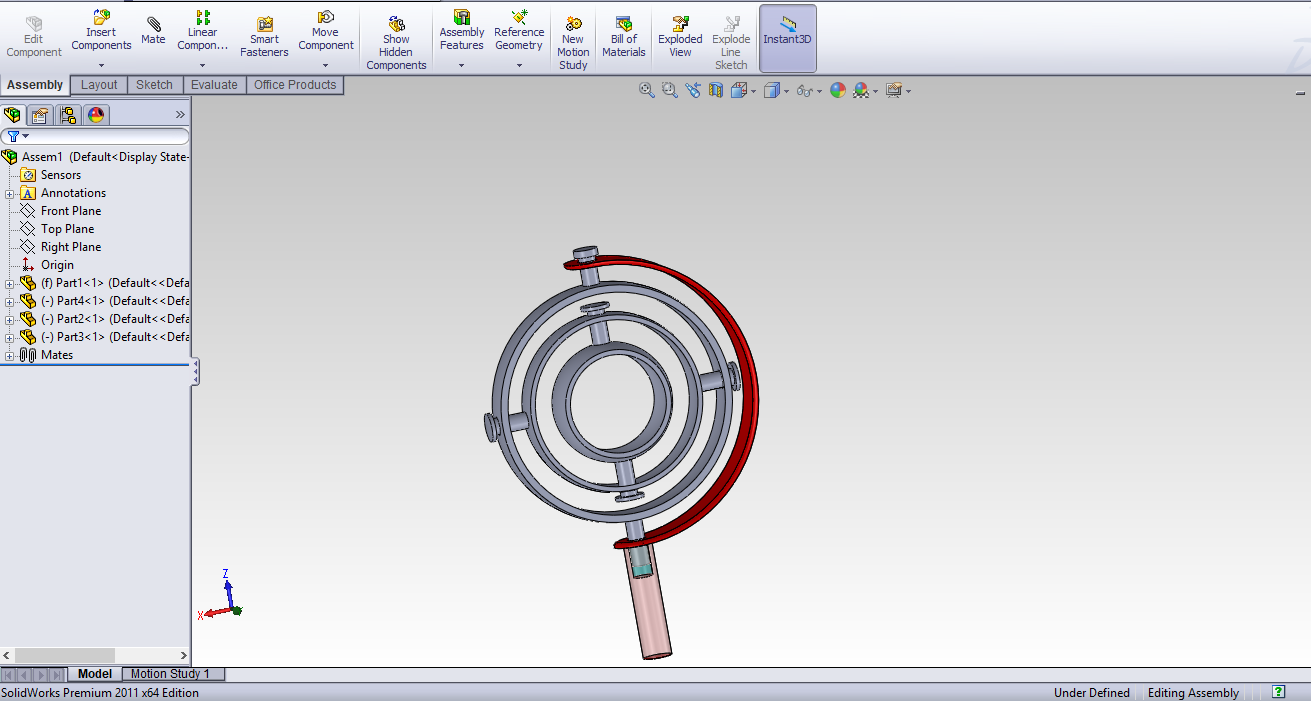1311x701 pixels.
Task: Click the Explode Line Sketch tool
Action: 731,44
